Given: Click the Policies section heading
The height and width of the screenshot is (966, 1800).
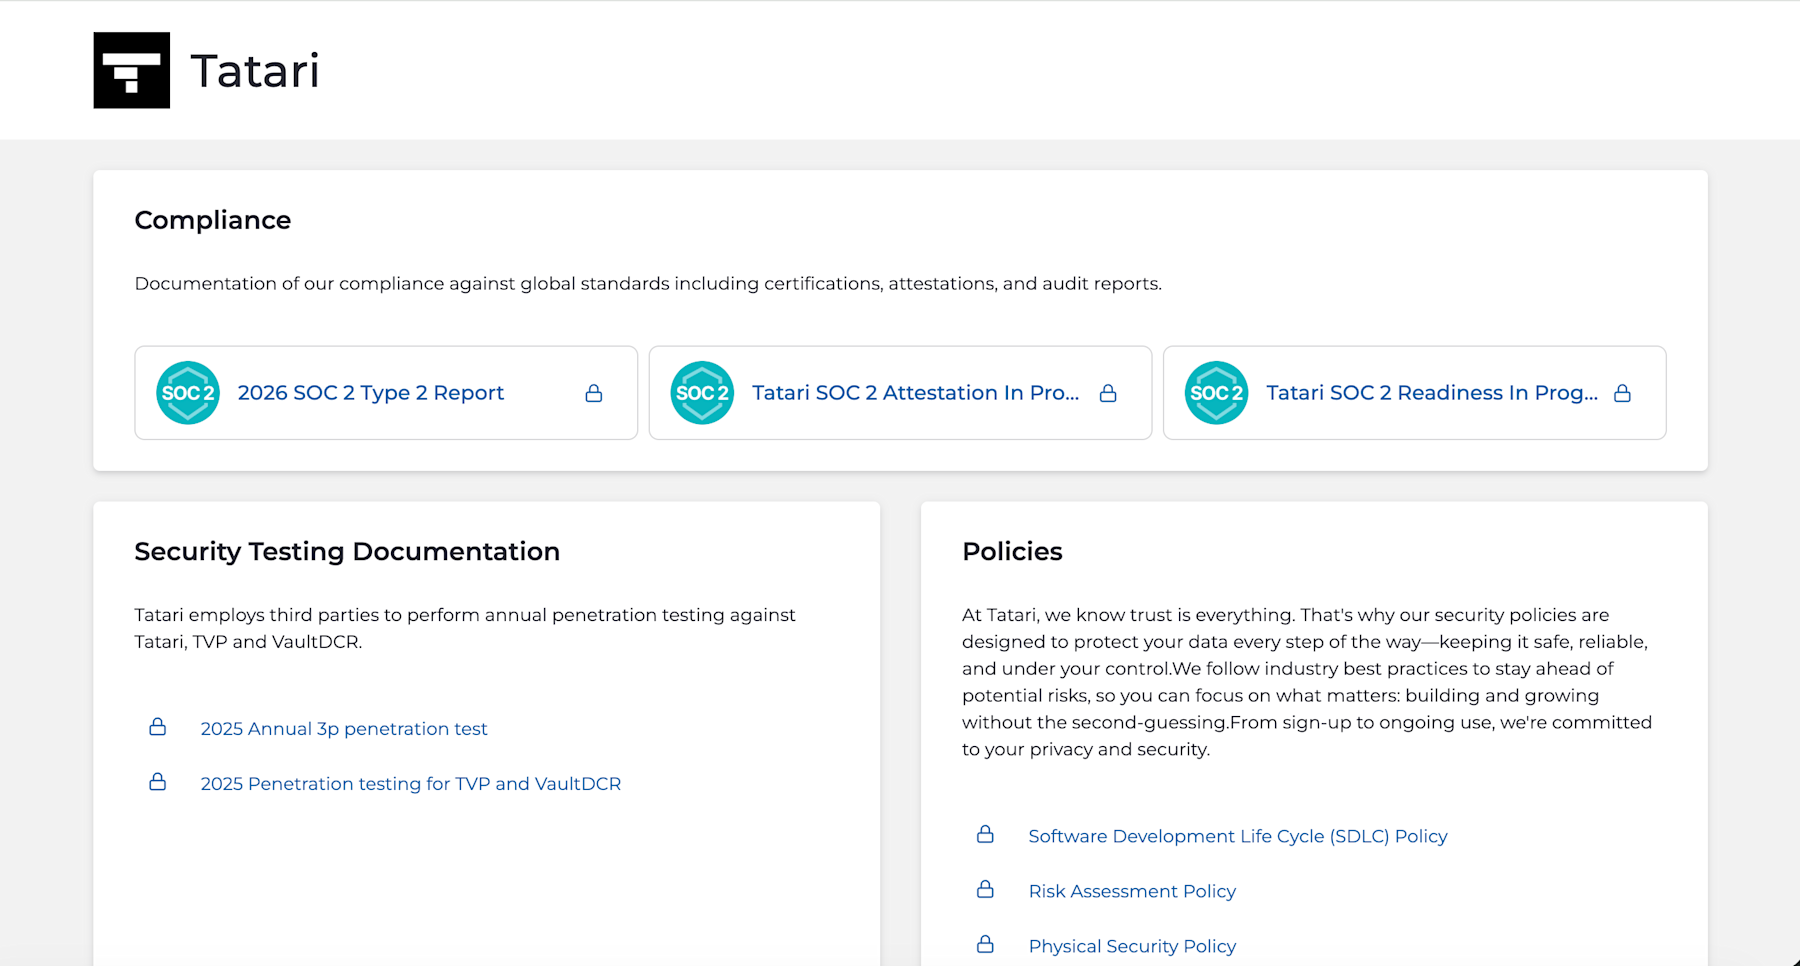Looking at the screenshot, I should (x=1012, y=551).
